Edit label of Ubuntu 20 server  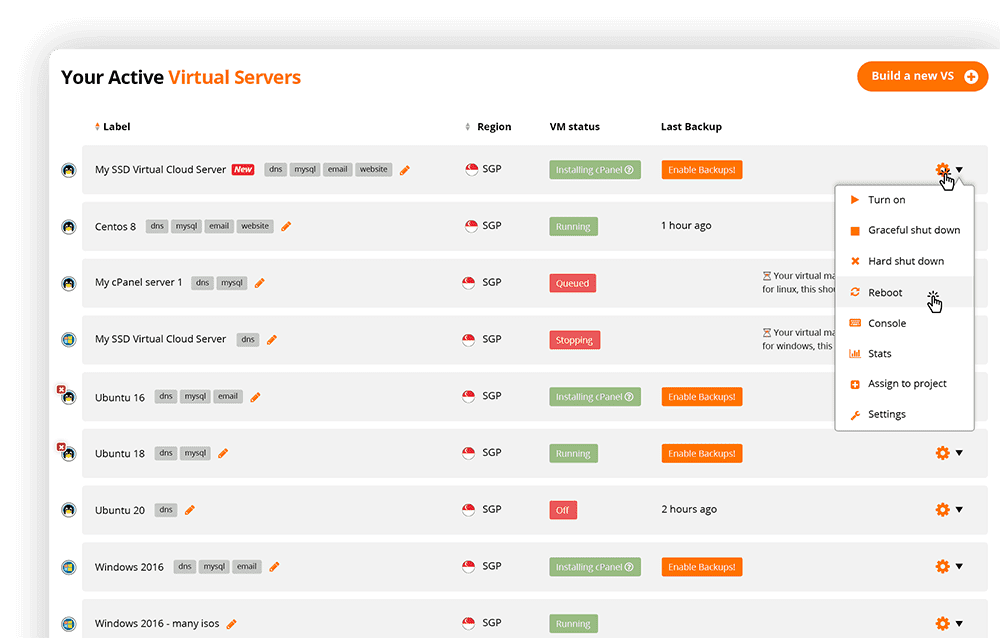(x=190, y=510)
